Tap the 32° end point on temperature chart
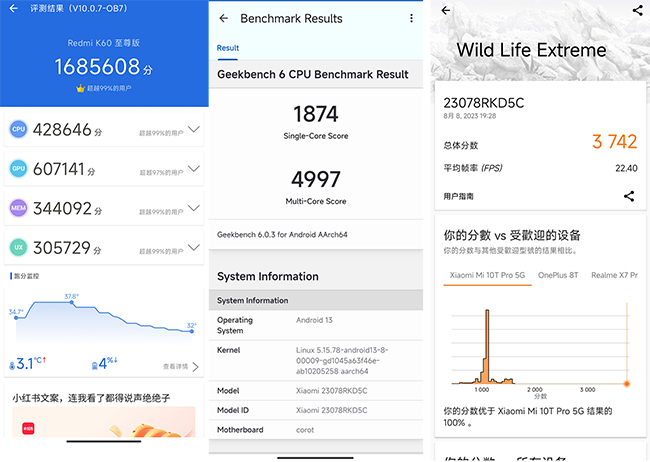650x462 pixels. coord(192,331)
